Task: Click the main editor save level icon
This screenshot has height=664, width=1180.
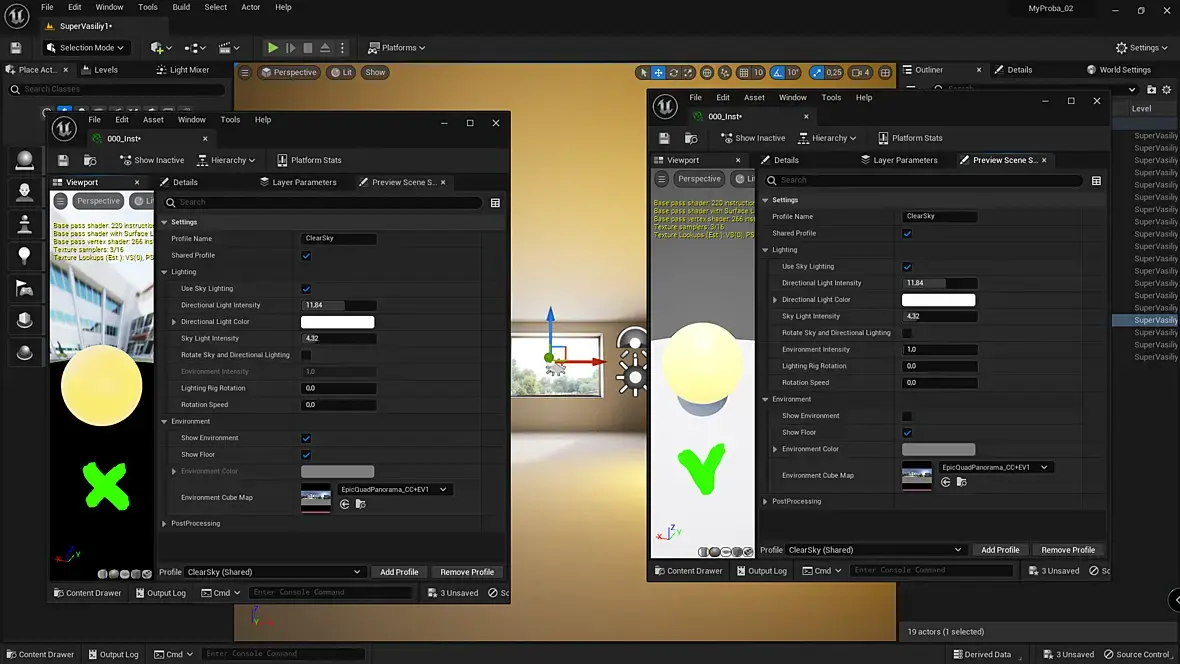Action: point(16,47)
